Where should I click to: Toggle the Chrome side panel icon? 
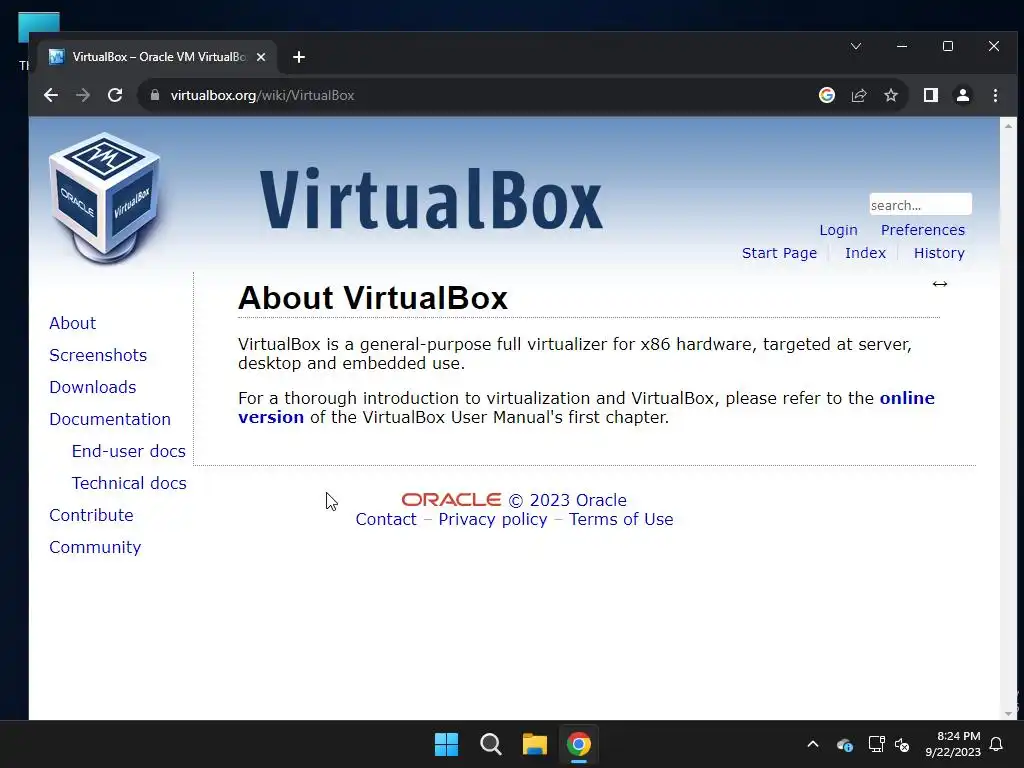(x=931, y=95)
